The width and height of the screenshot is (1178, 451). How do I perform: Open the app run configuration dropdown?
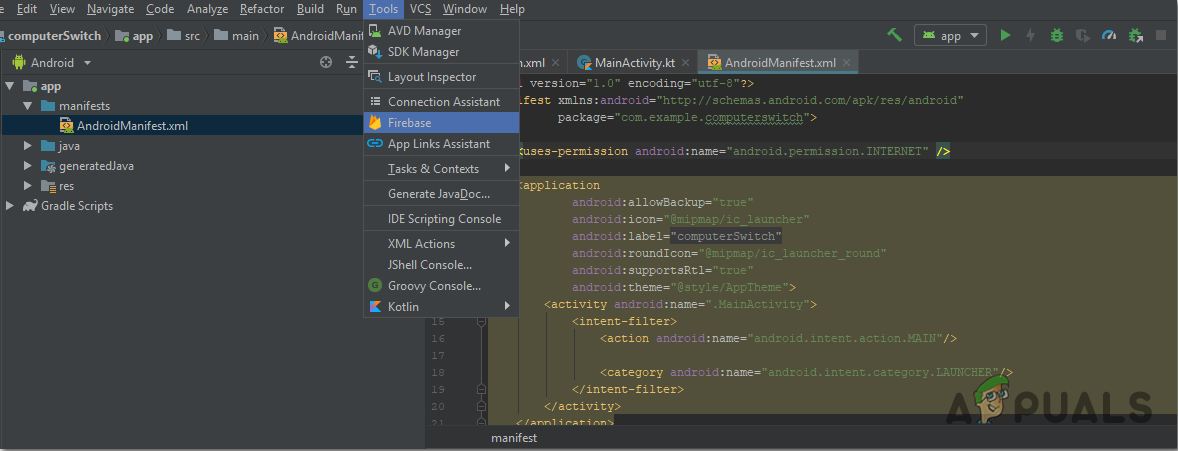point(950,35)
